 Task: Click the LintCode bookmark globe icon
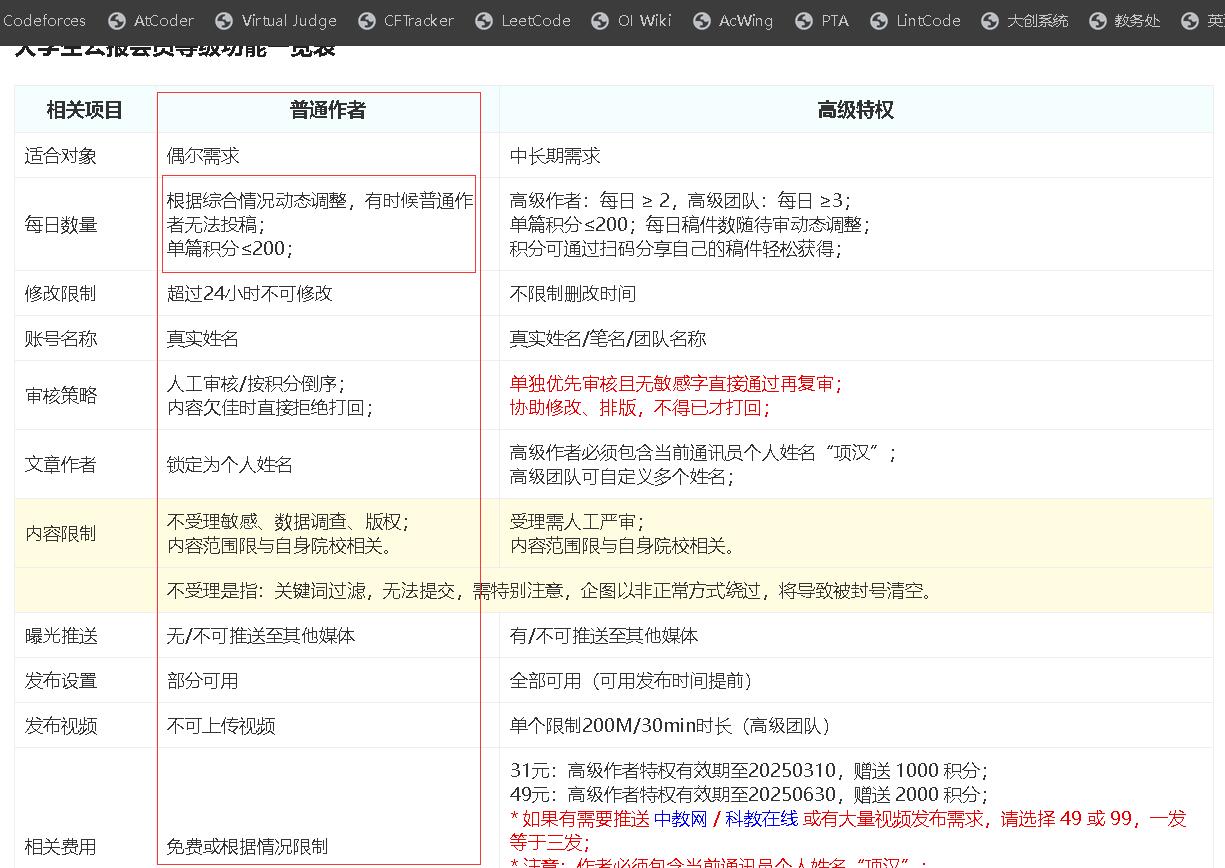(879, 21)
